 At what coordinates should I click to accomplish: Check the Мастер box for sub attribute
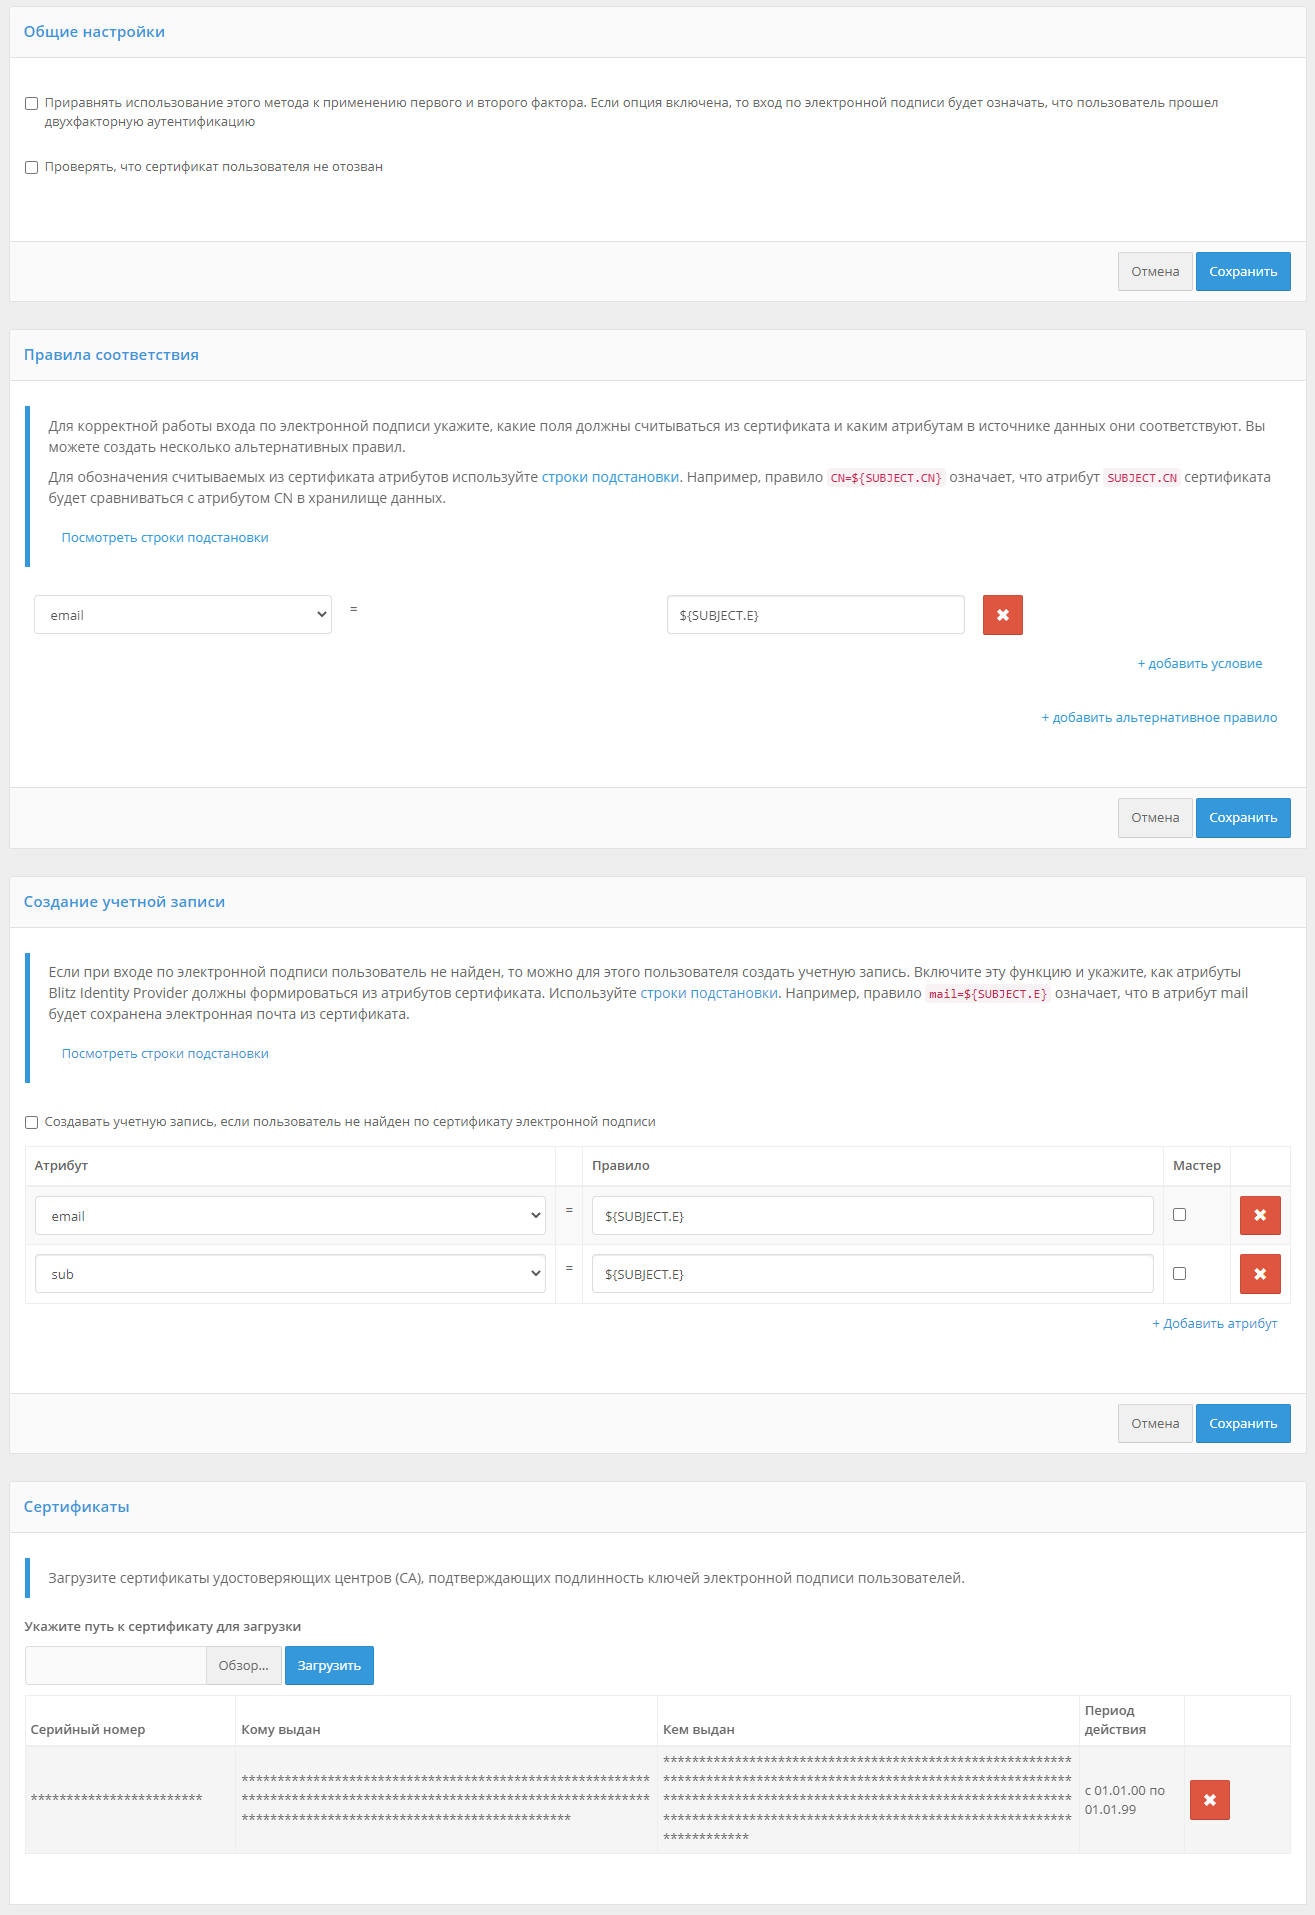click(1179, 1274)
